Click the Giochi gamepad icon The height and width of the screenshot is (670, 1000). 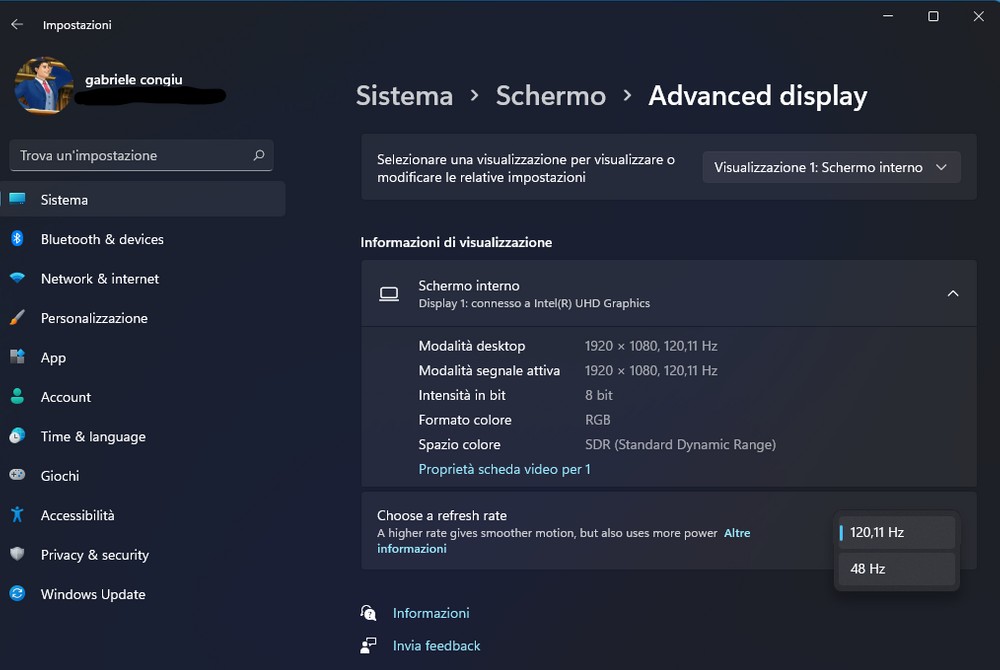[x=17, y=476]
